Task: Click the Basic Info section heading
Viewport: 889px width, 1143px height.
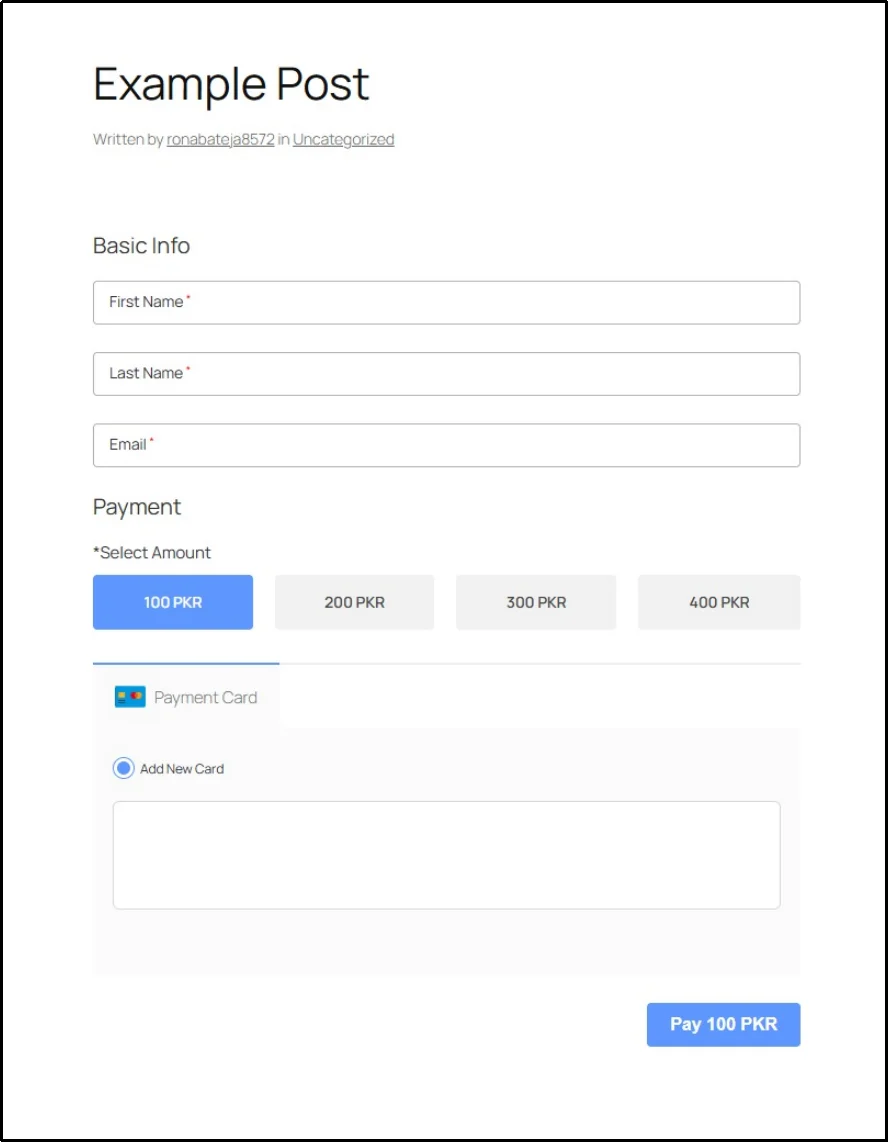Action: (x=141, y=245)
